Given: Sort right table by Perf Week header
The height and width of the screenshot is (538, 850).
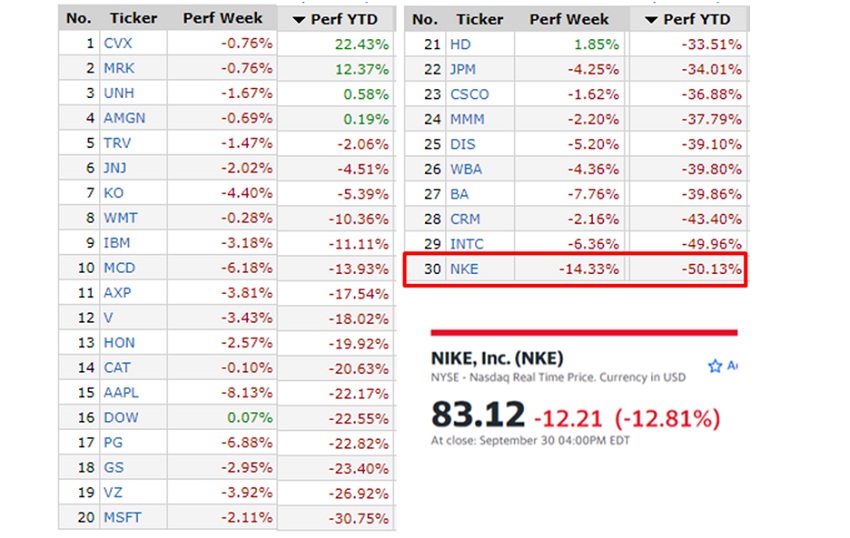Looking at the screenshot, I should [x=569, y=20].
